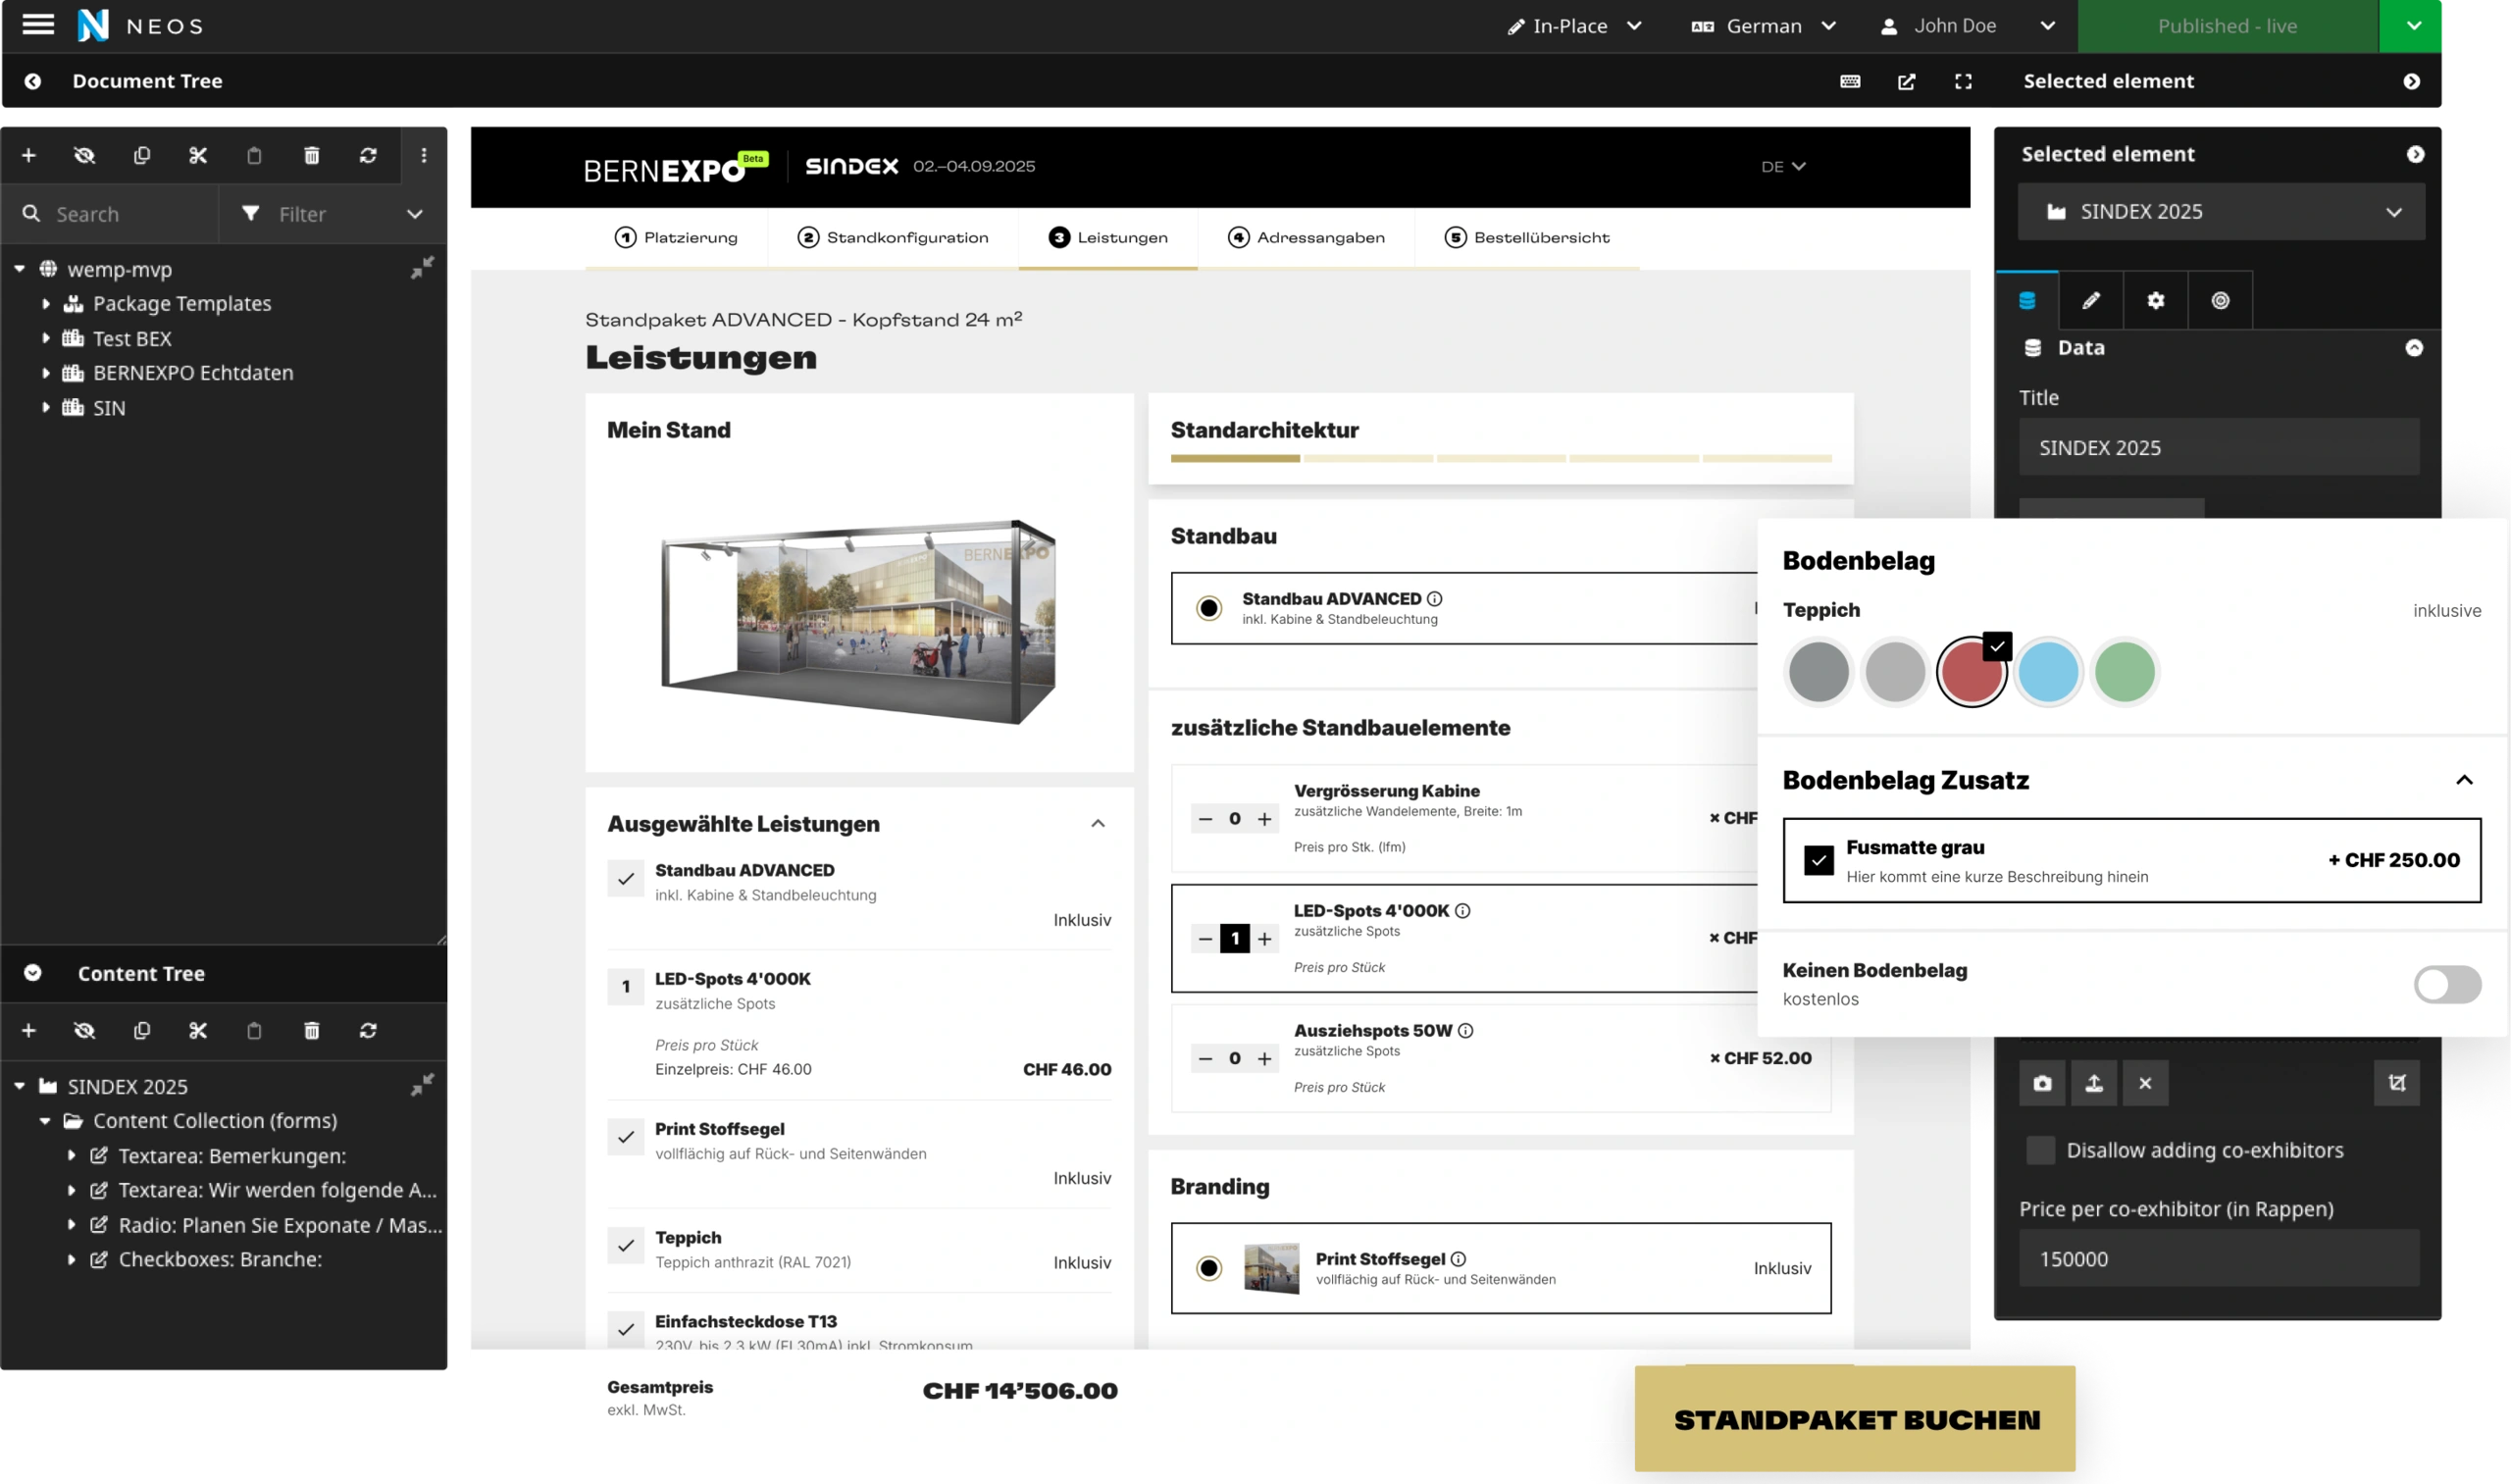Image resolution: width=2511 pixels, height=1484 pixels.
Task: Show keyboard shortcuts icon
Action: pos(1850,81)
